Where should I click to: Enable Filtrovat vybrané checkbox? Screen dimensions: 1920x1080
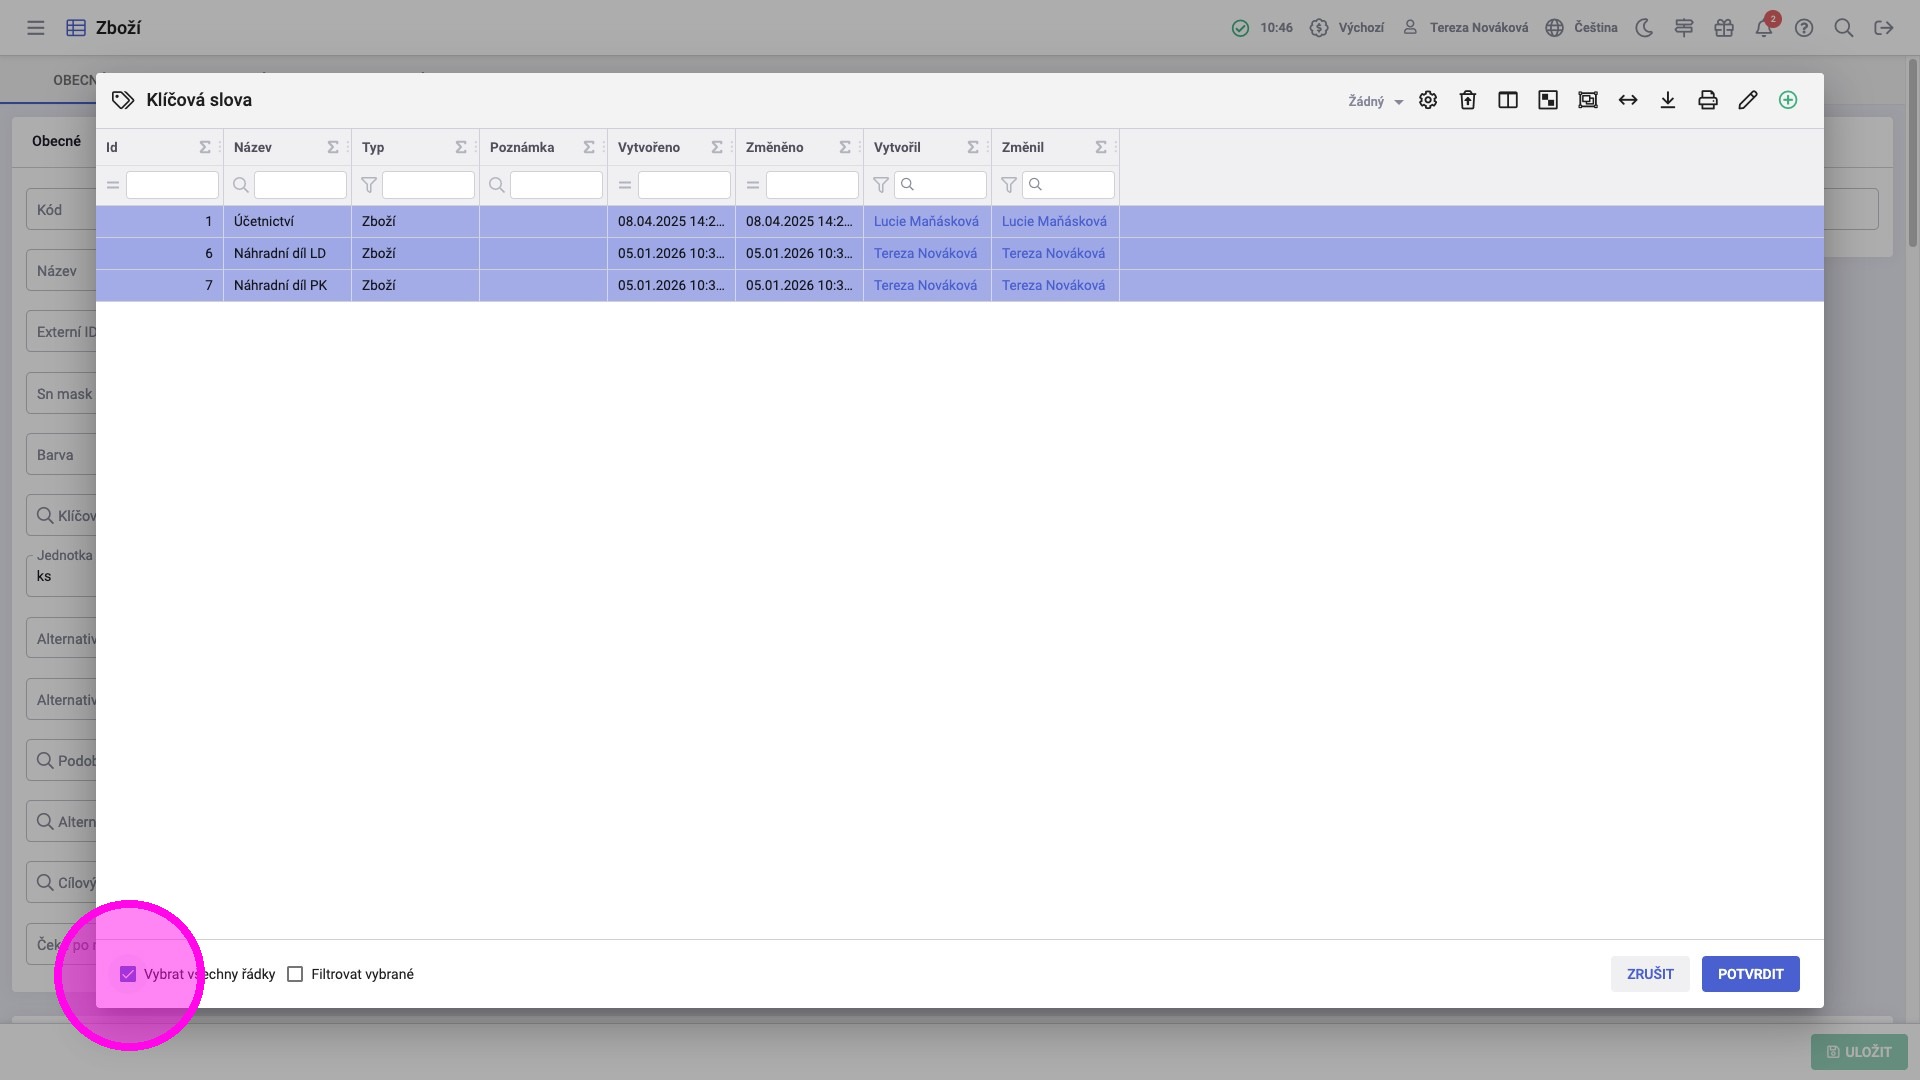click(295, 974)
